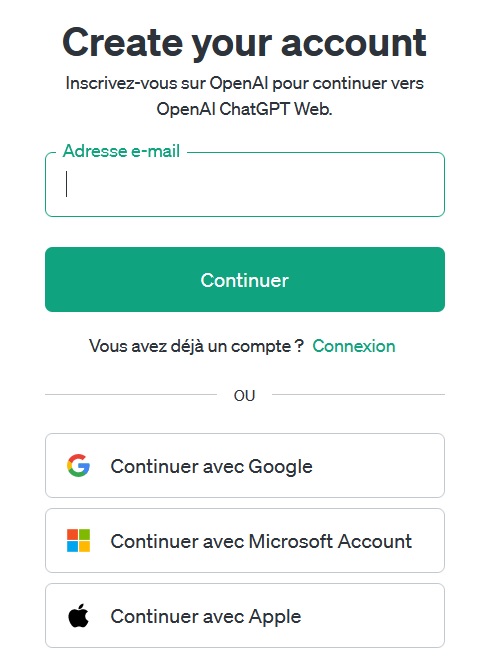Screen dimensions: 497x662
Task: Click the Google logo icon
Action: [78, 466]
